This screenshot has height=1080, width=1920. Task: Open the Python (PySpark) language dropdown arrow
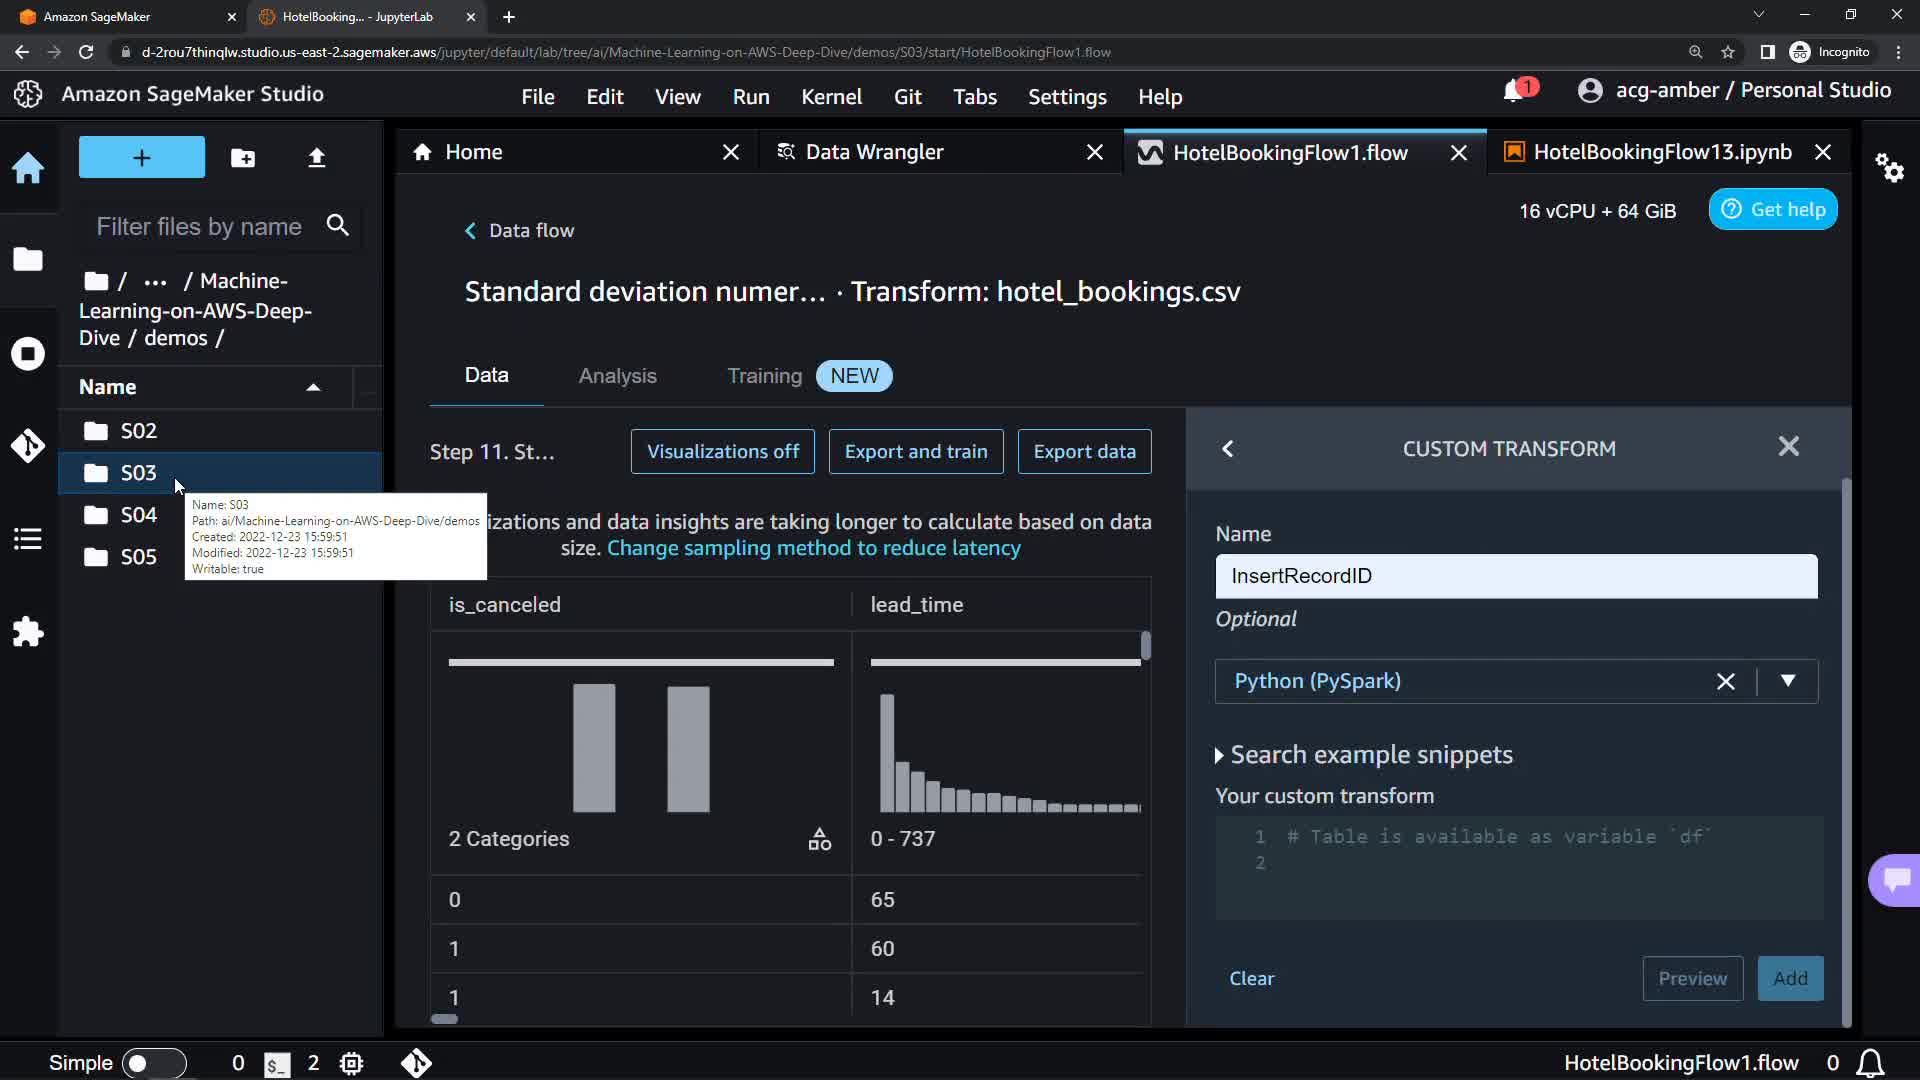1788,681
